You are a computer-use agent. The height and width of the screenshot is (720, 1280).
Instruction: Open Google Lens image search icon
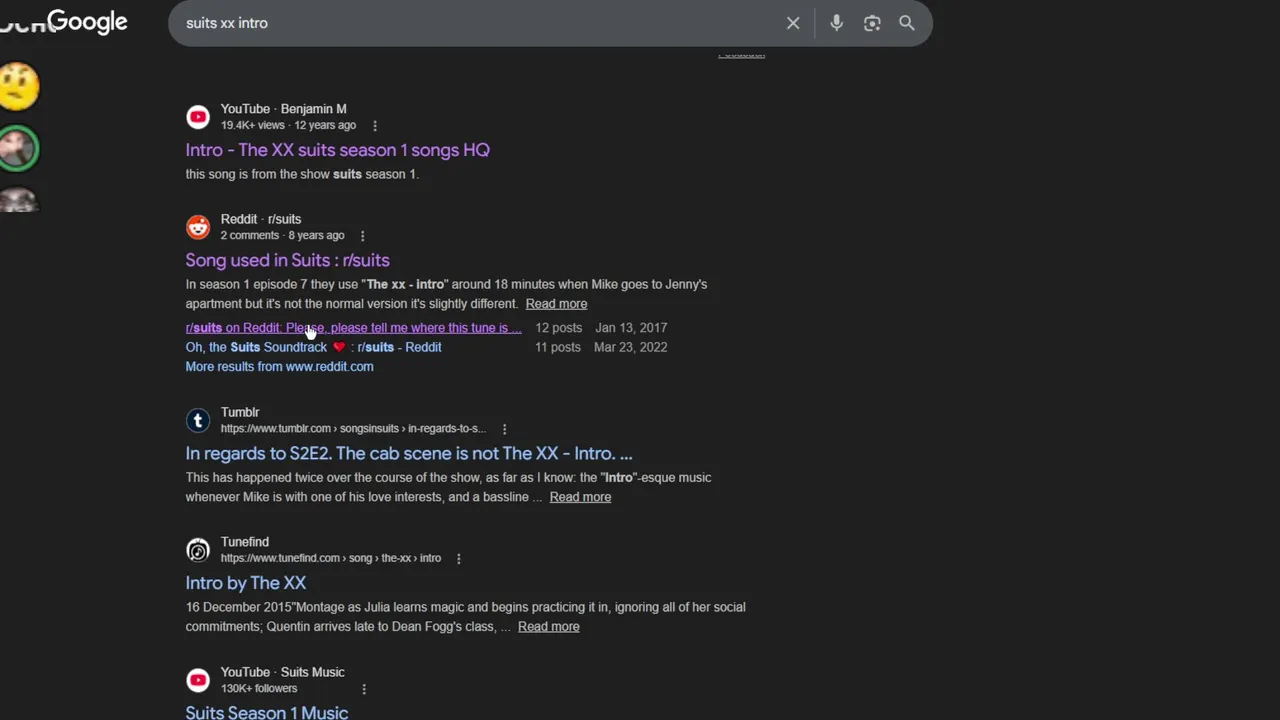(872, 23)
